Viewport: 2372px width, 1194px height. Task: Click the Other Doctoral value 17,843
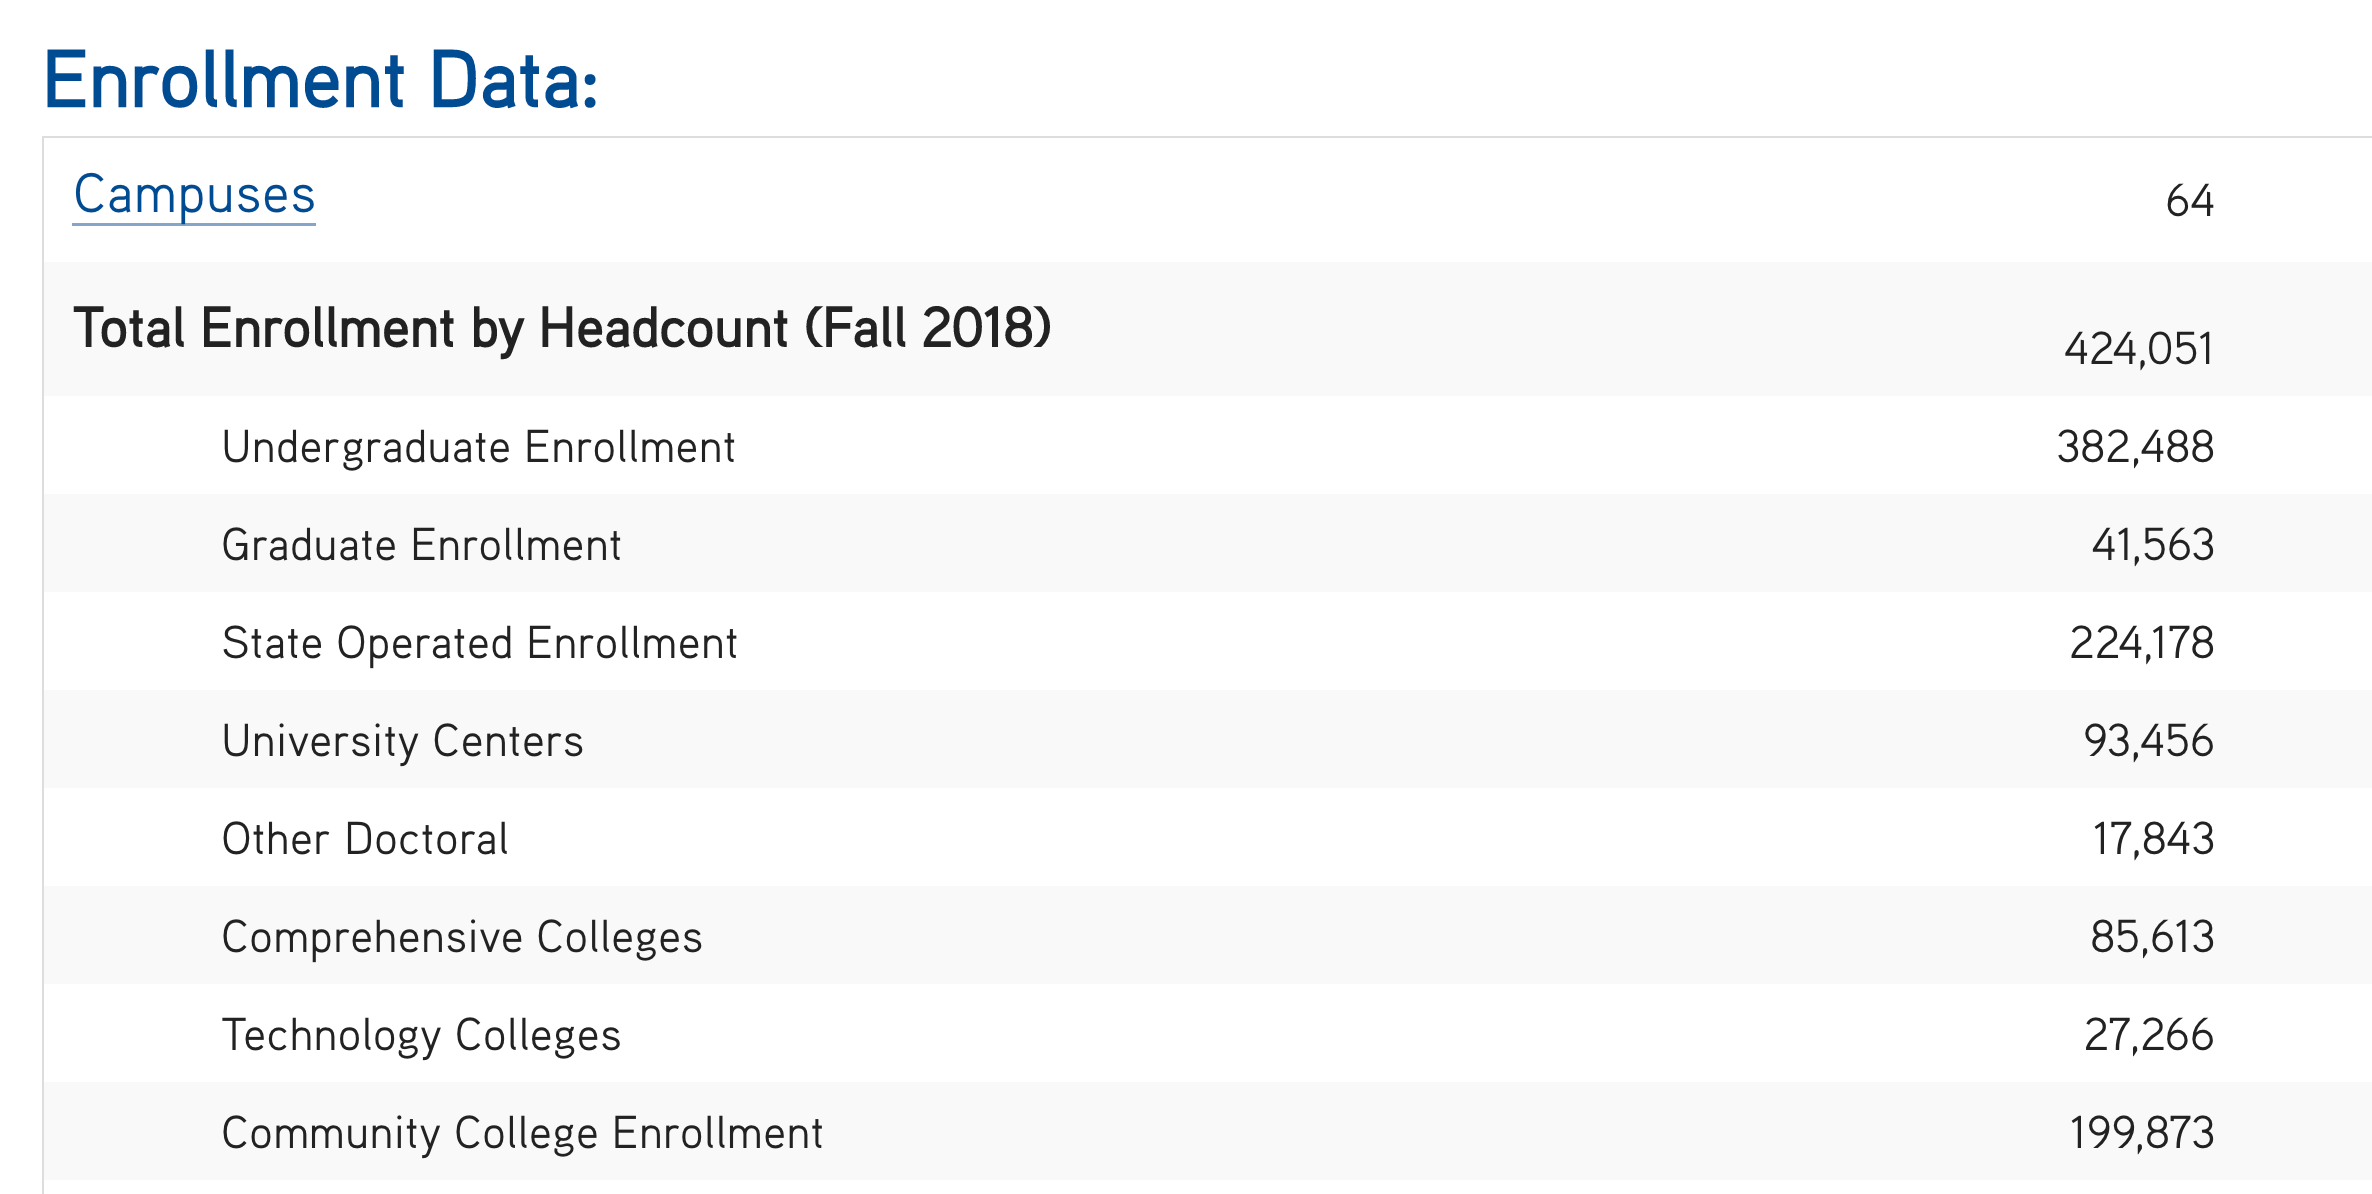point(2153,839)
